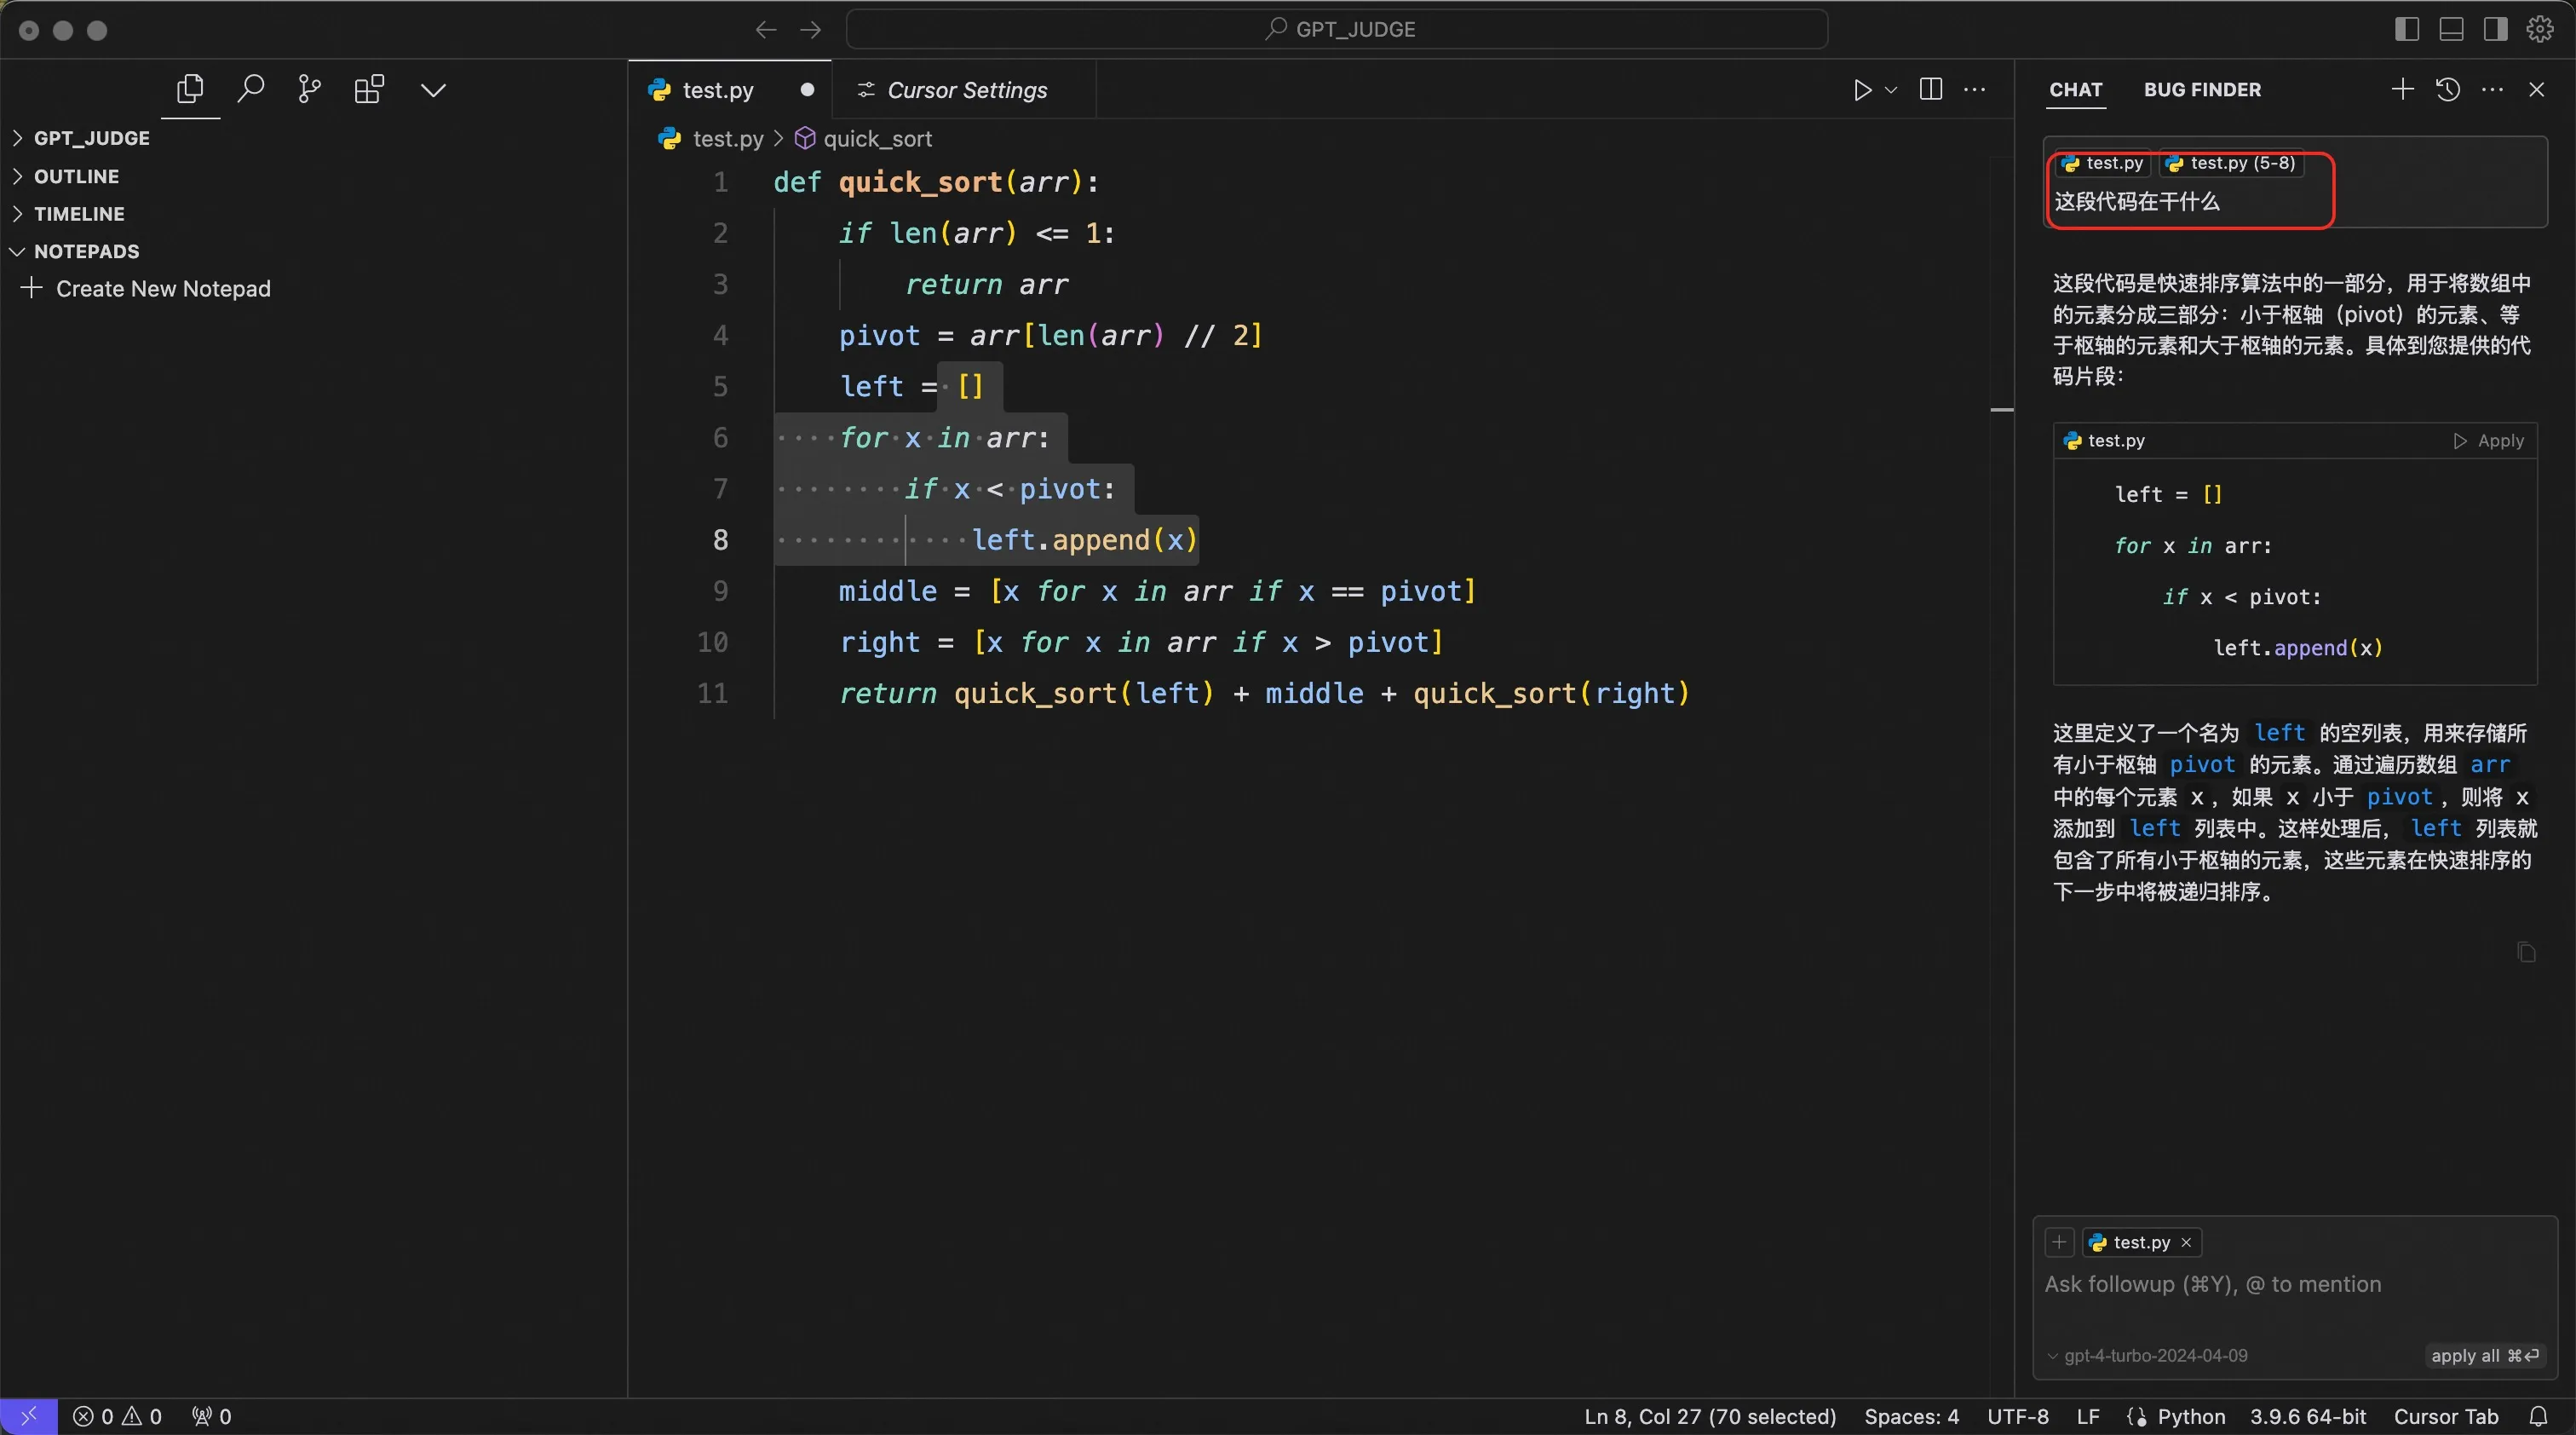Click the Bug Finder tab icon
This screenshot has height=1435, width=2576.
(2202, 89)
